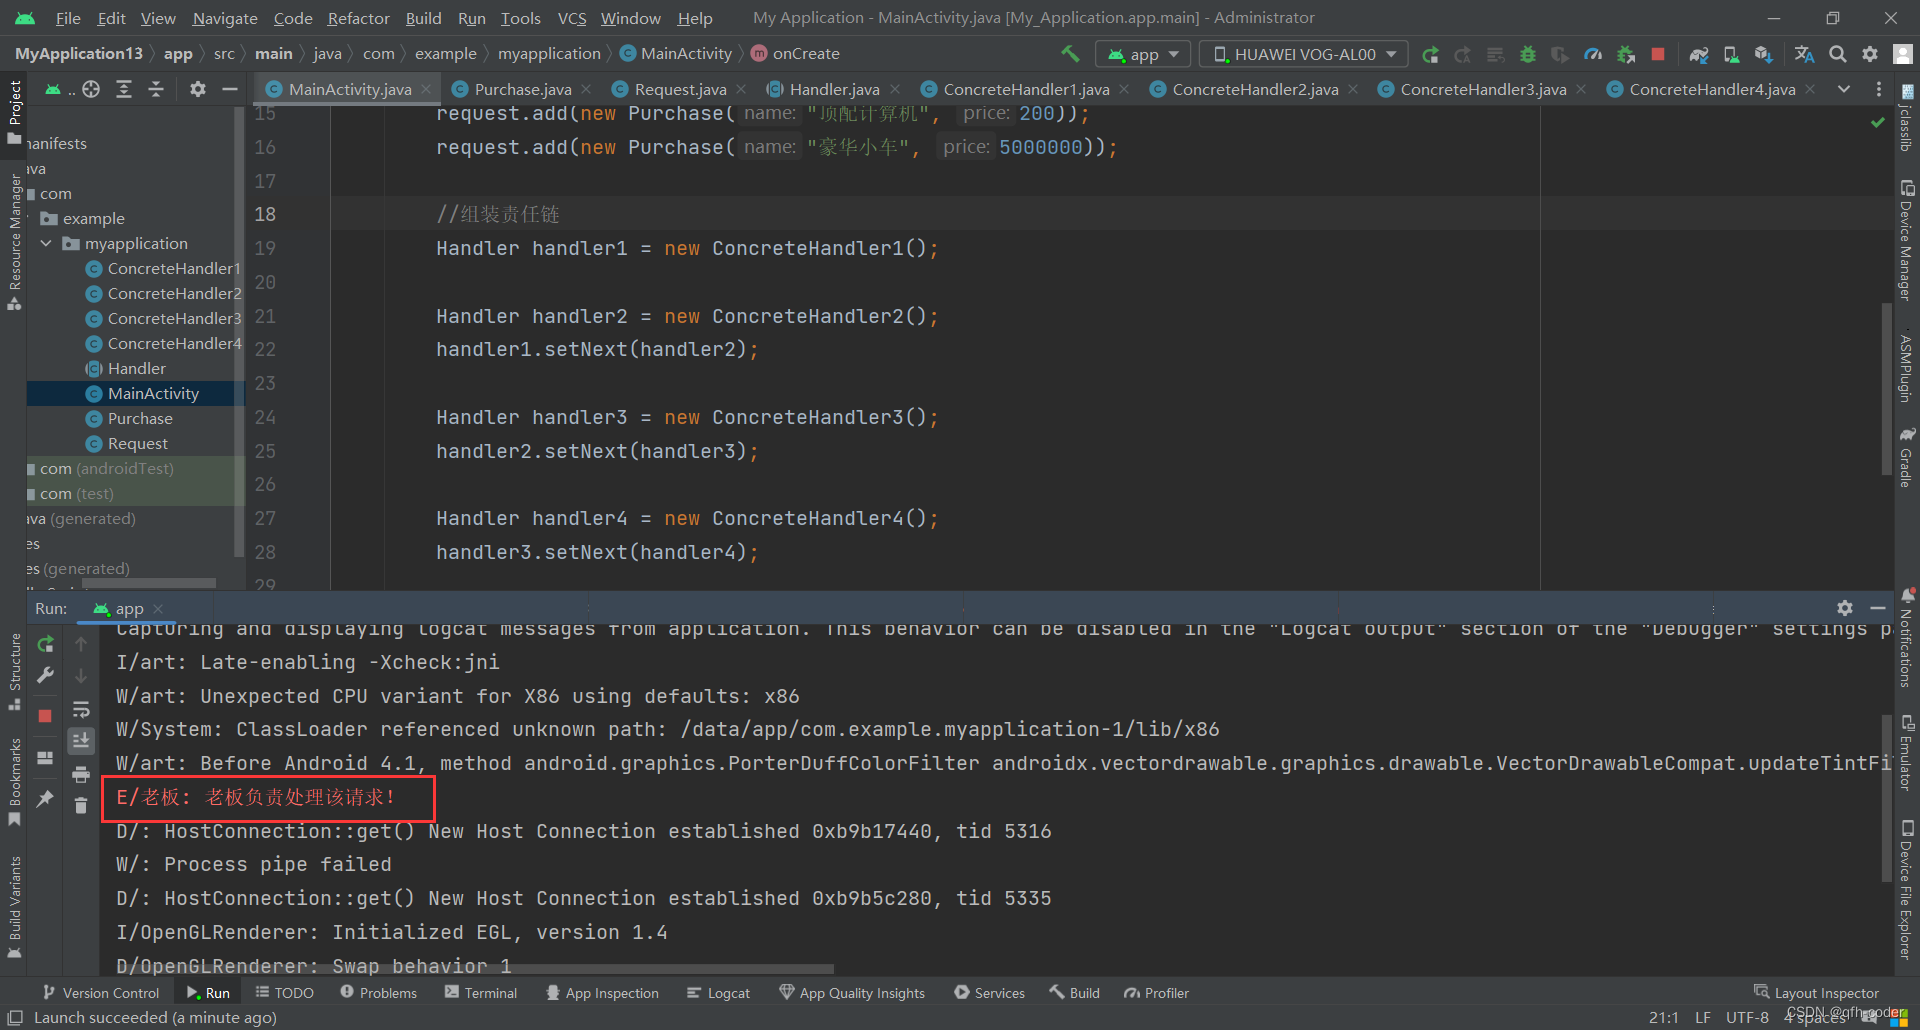The height and width of the screenshot is (1030, 1920).
Task: Open the HUAWEI VOG-AL00 device dropdown
Action: 1304,54
